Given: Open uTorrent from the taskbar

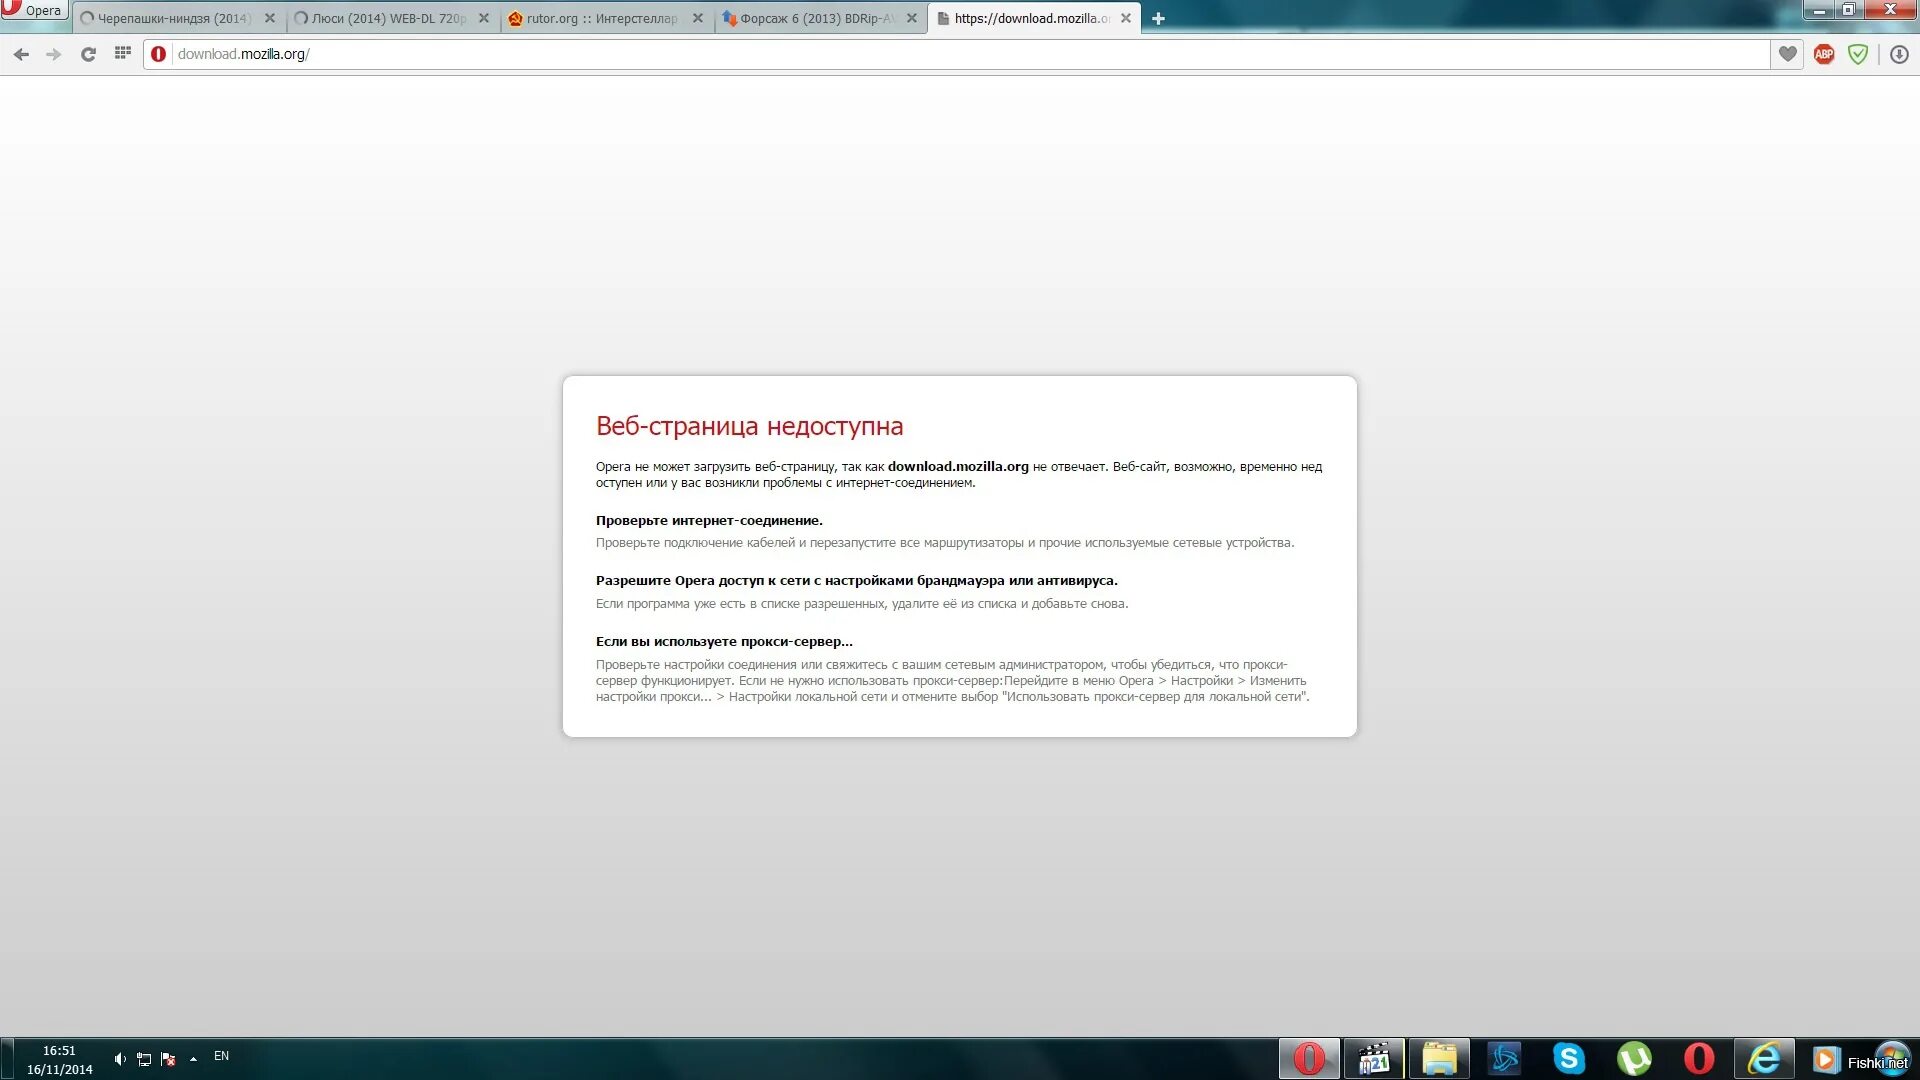Looking at the screenshot, I should (x=1634, y=1058).
